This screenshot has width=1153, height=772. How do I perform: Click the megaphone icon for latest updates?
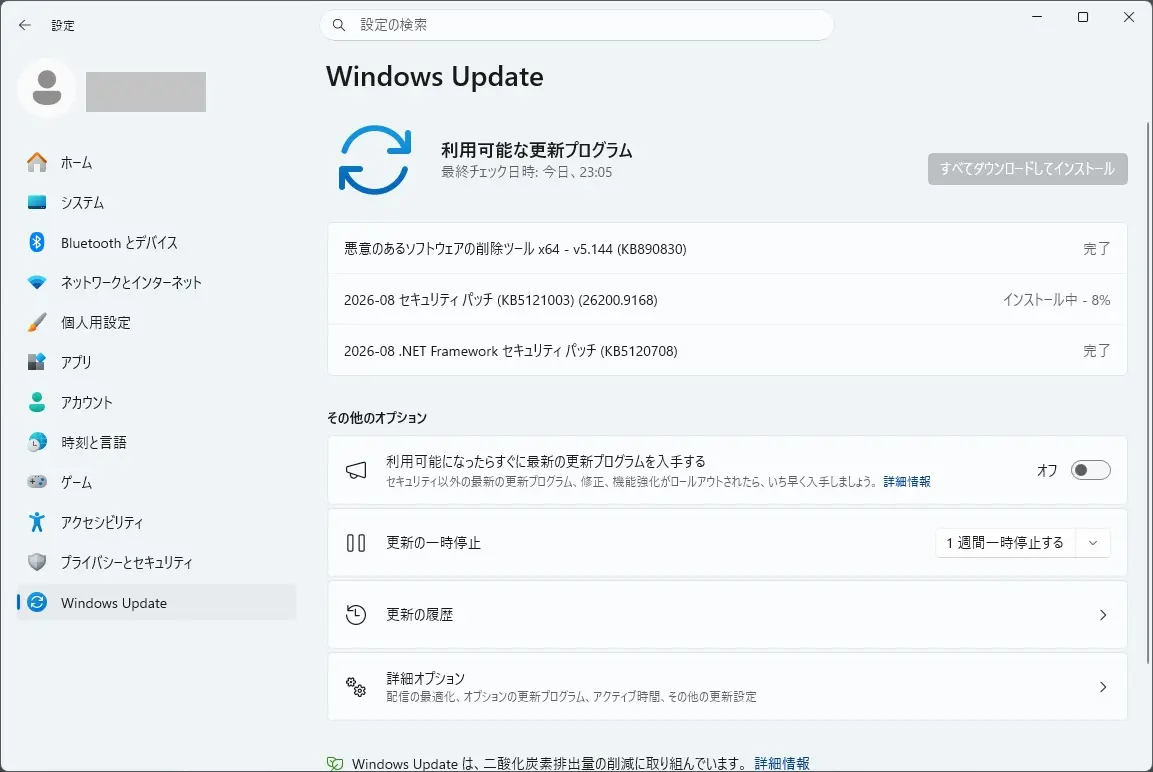(x=356, y=471)
